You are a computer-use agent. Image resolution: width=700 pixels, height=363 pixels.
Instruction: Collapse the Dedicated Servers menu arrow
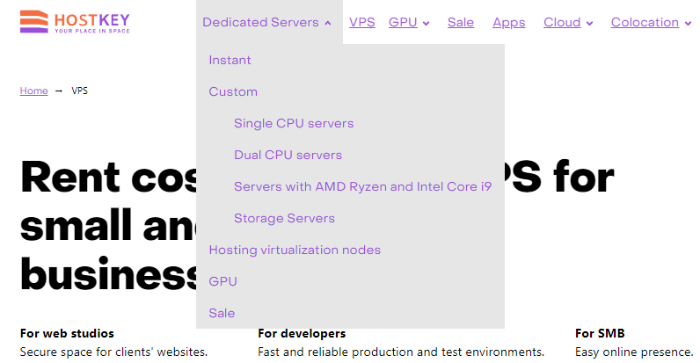(x=328, y=23)
